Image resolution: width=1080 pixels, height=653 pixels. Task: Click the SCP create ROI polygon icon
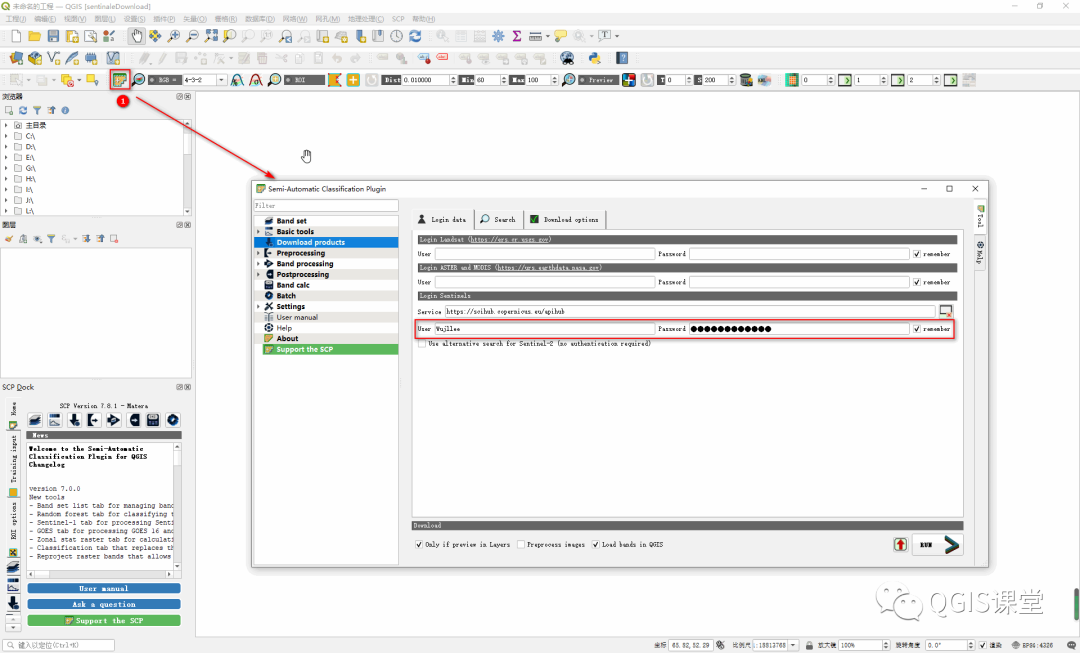335,80
